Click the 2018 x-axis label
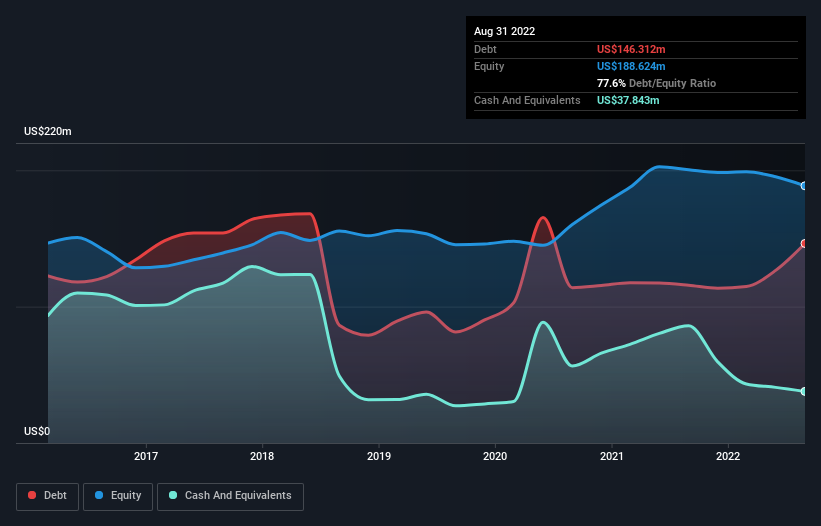 (262, 456)
